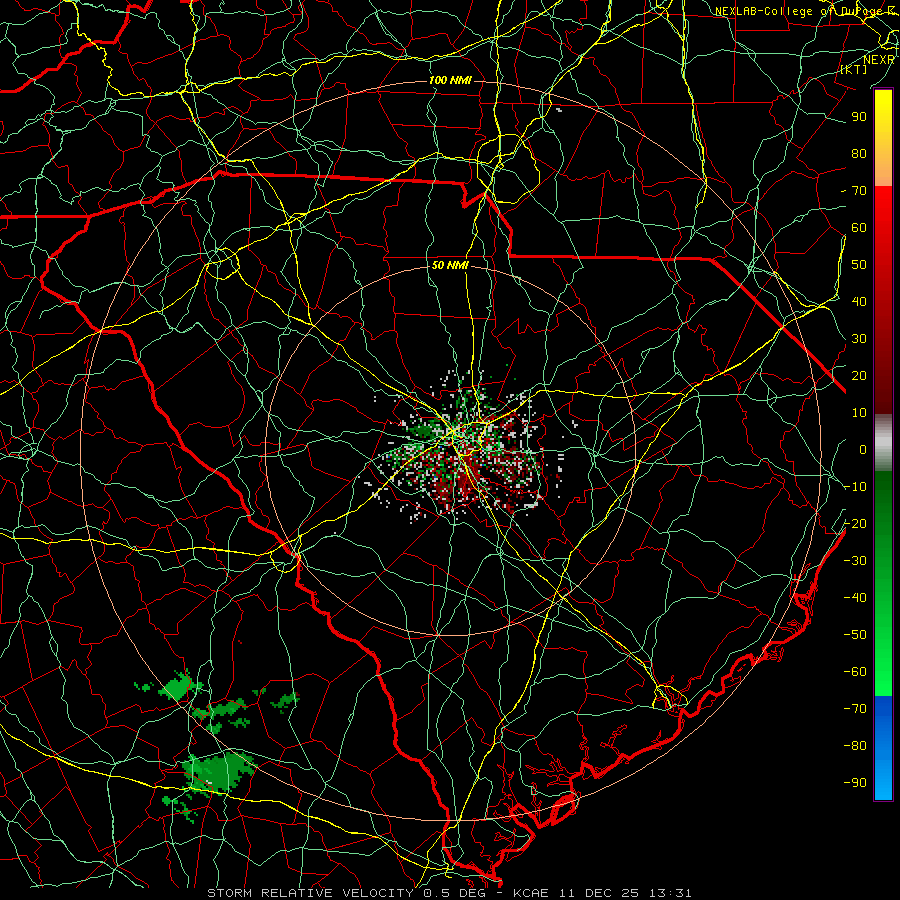This screenshot has width=900, height=900.
Task: Pick the blue segment of the color bar
Action: coord(883,748)
